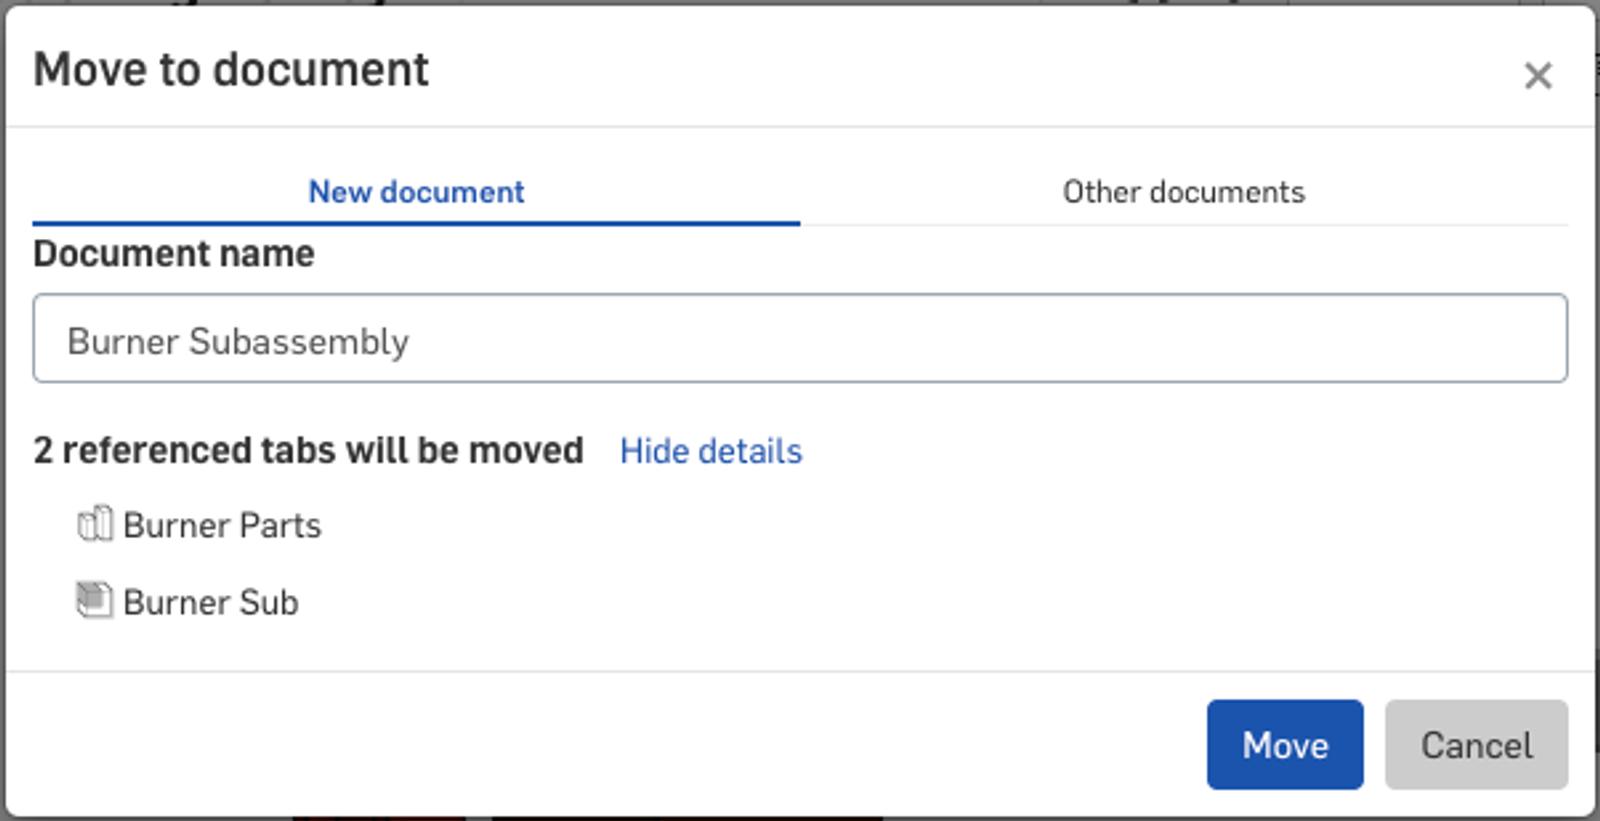Select the Burner Parts tab entry
Screen dimensions: 1600x821
coord(222,525)
